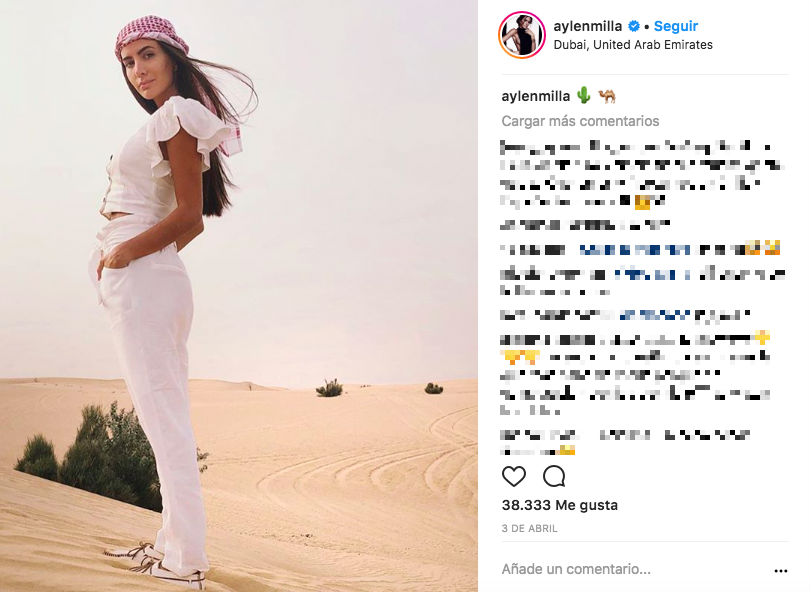Open the three-dots more options menu

point(780,571)
